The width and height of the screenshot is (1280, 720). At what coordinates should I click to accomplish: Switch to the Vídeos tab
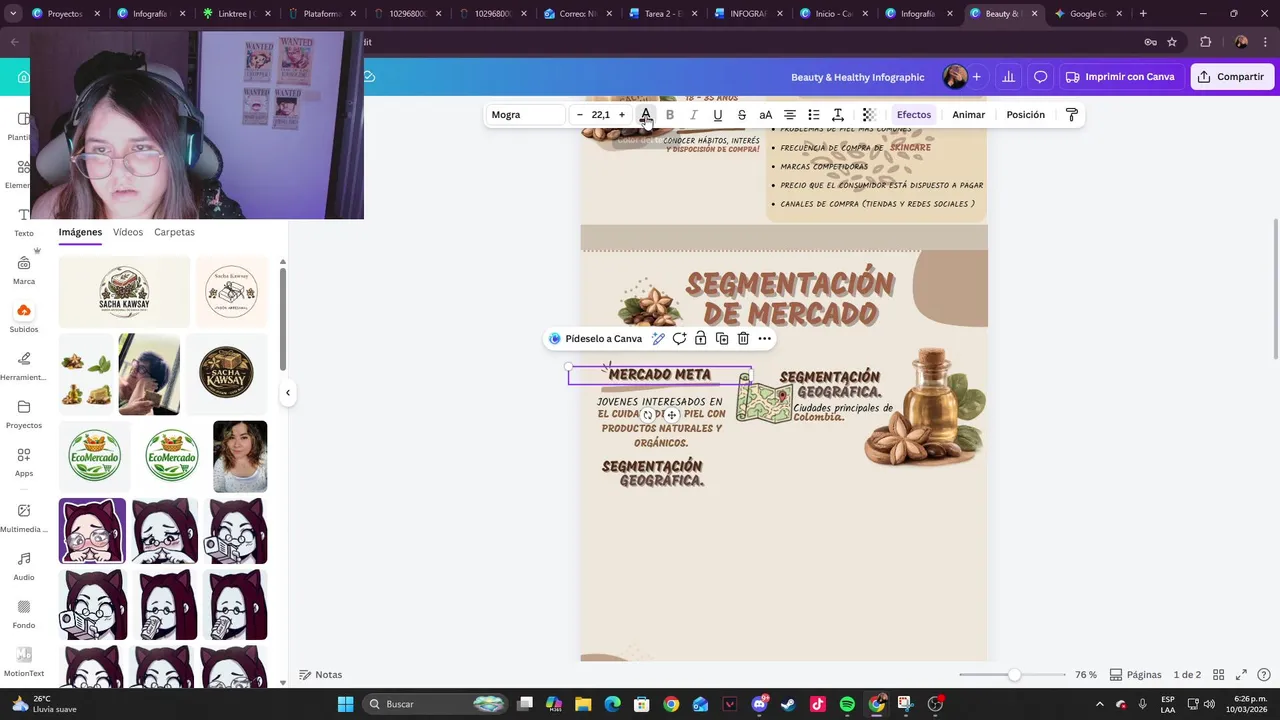tap(128, 232)
